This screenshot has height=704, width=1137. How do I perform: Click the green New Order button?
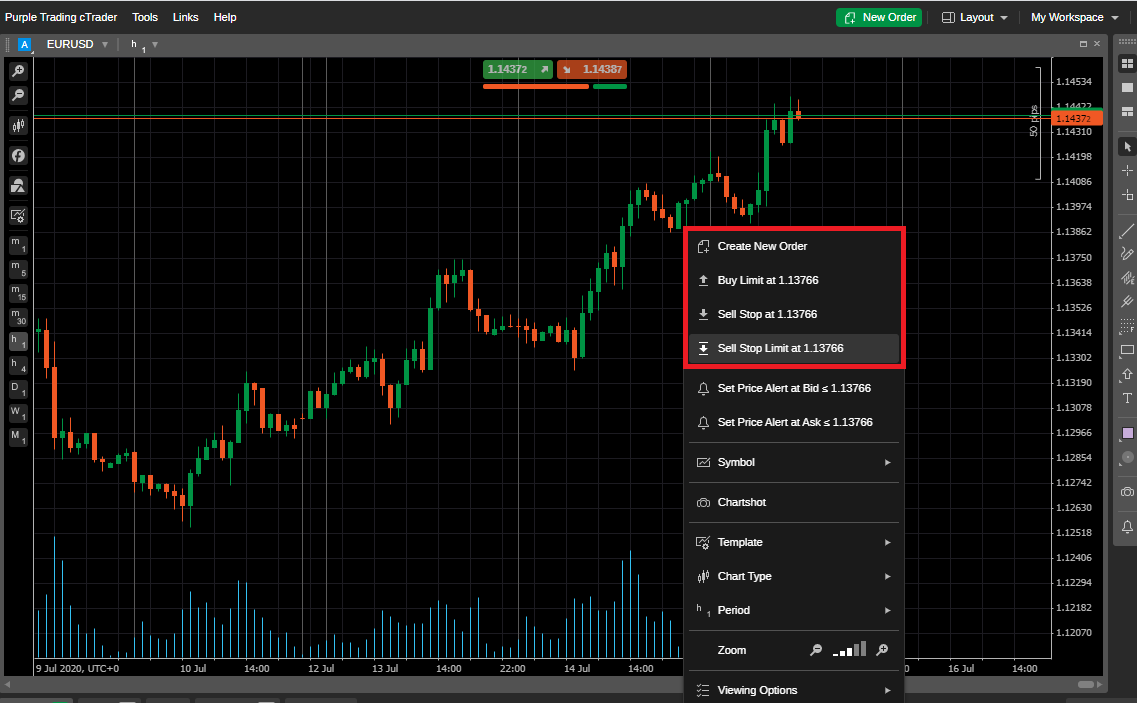[878, 17]
